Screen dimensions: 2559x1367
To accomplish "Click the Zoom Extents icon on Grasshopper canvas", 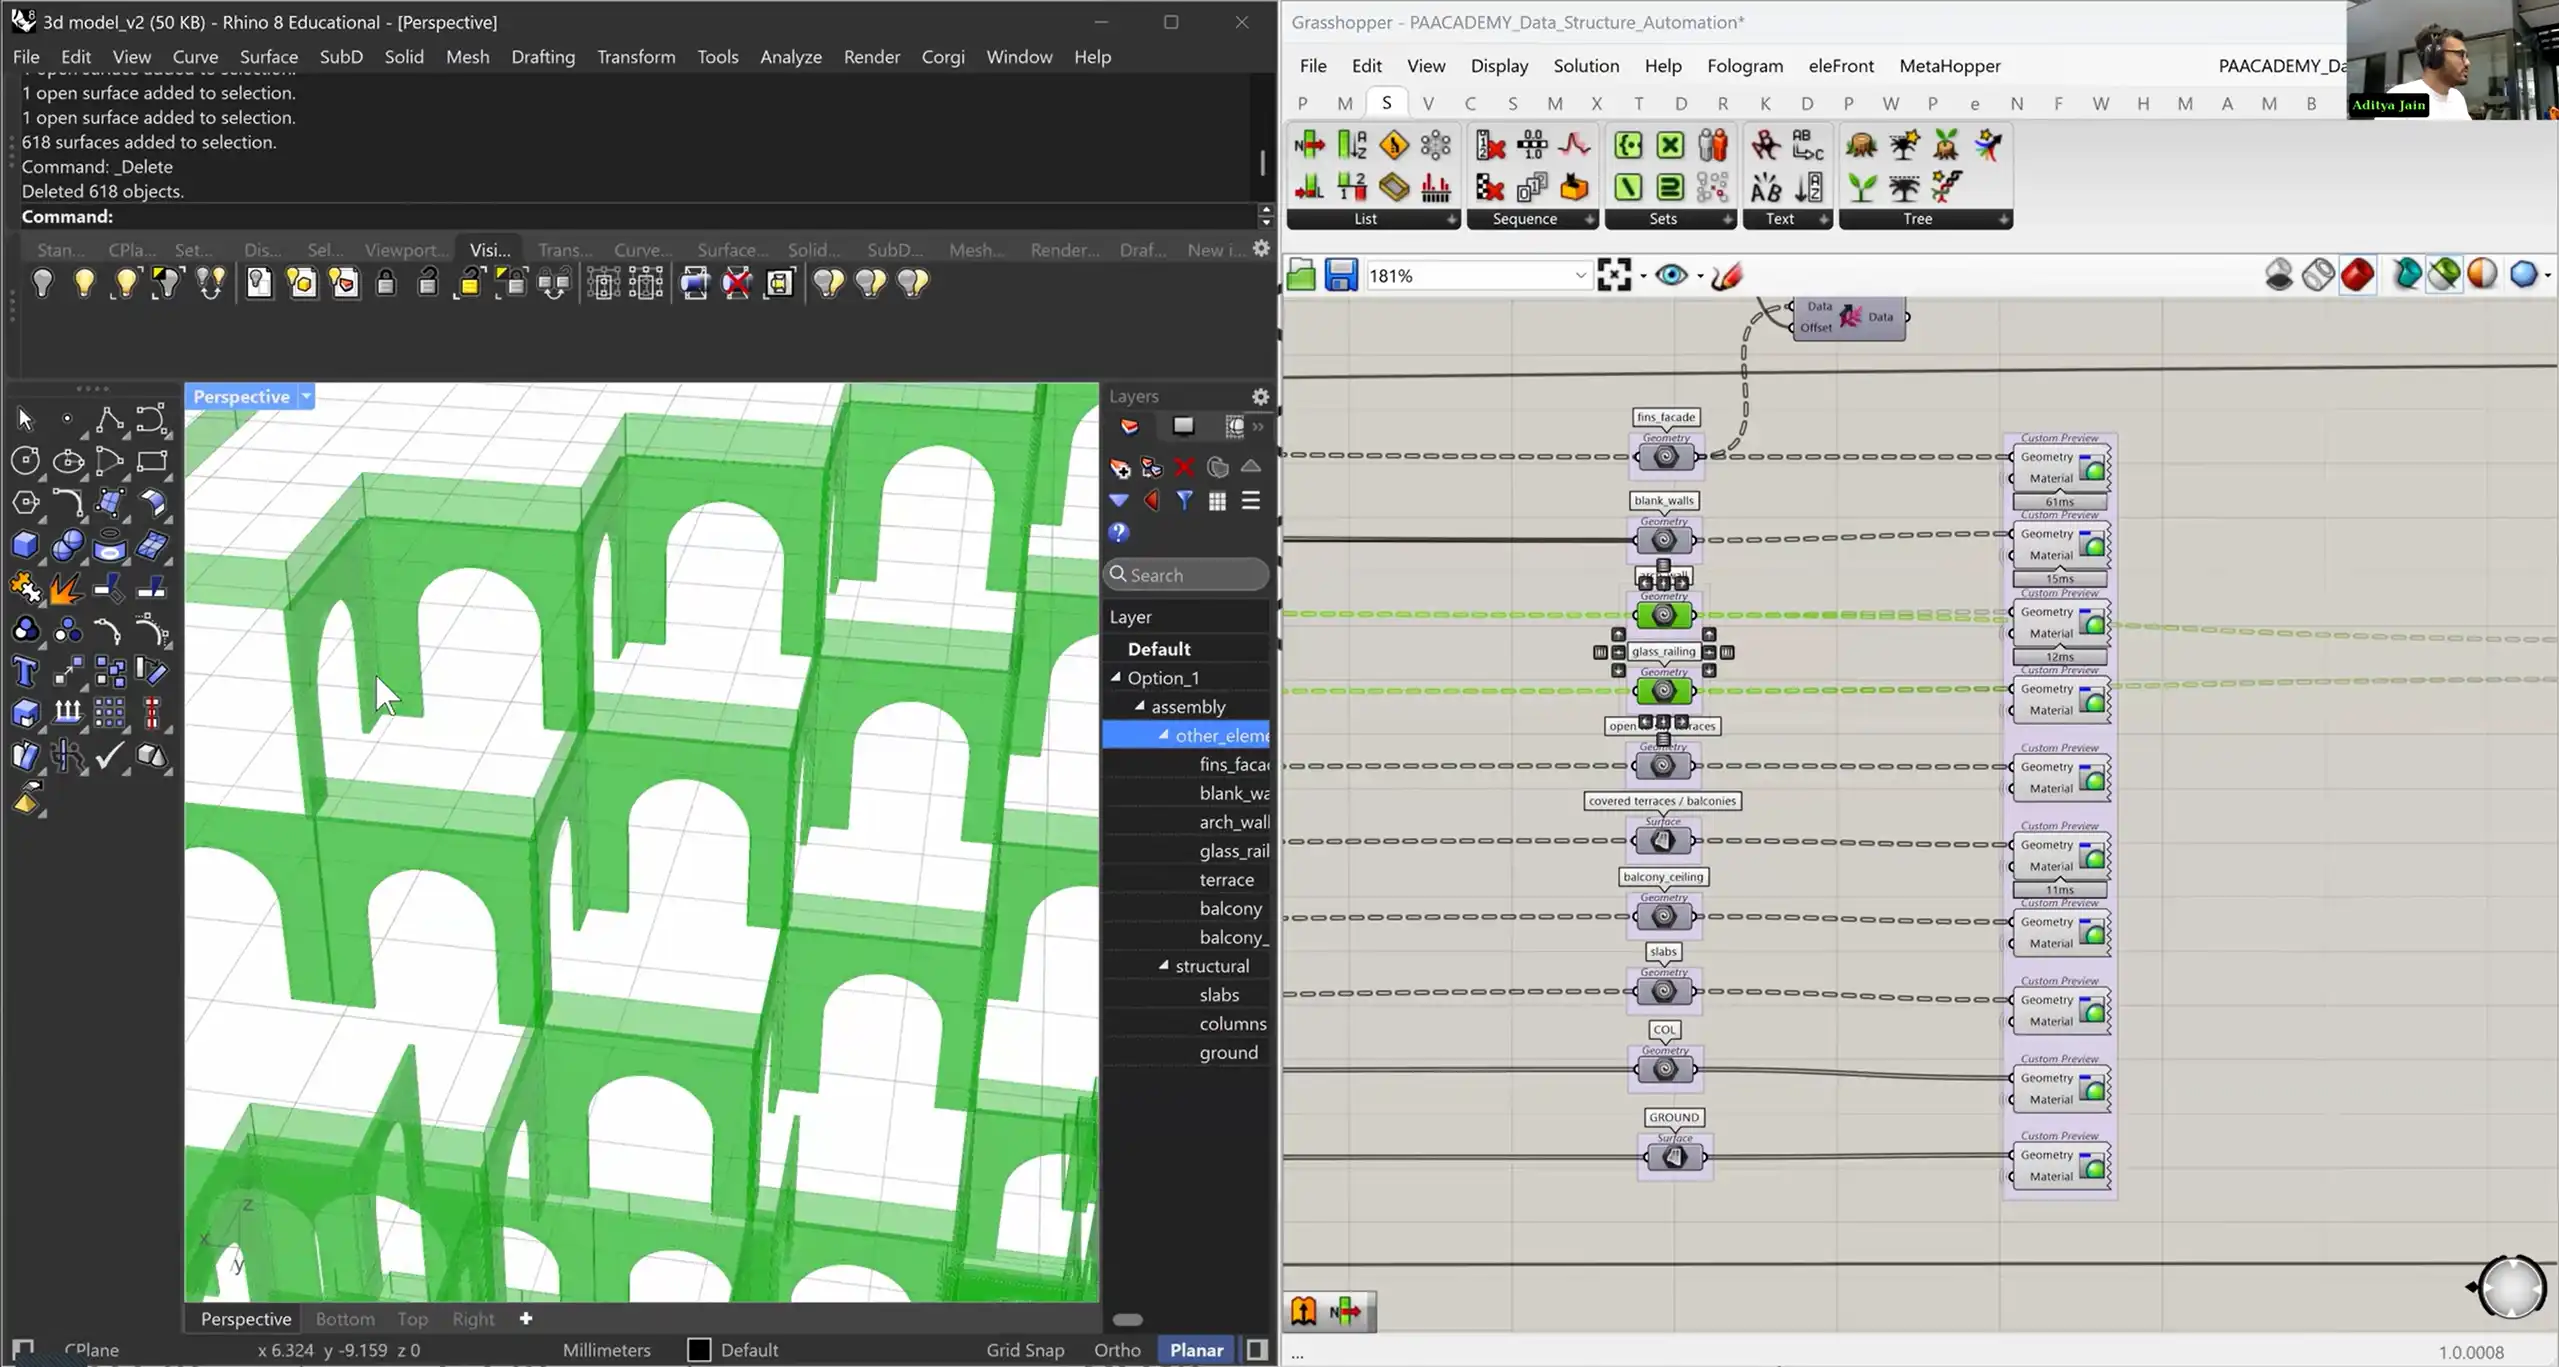I will pos(1615,275).
